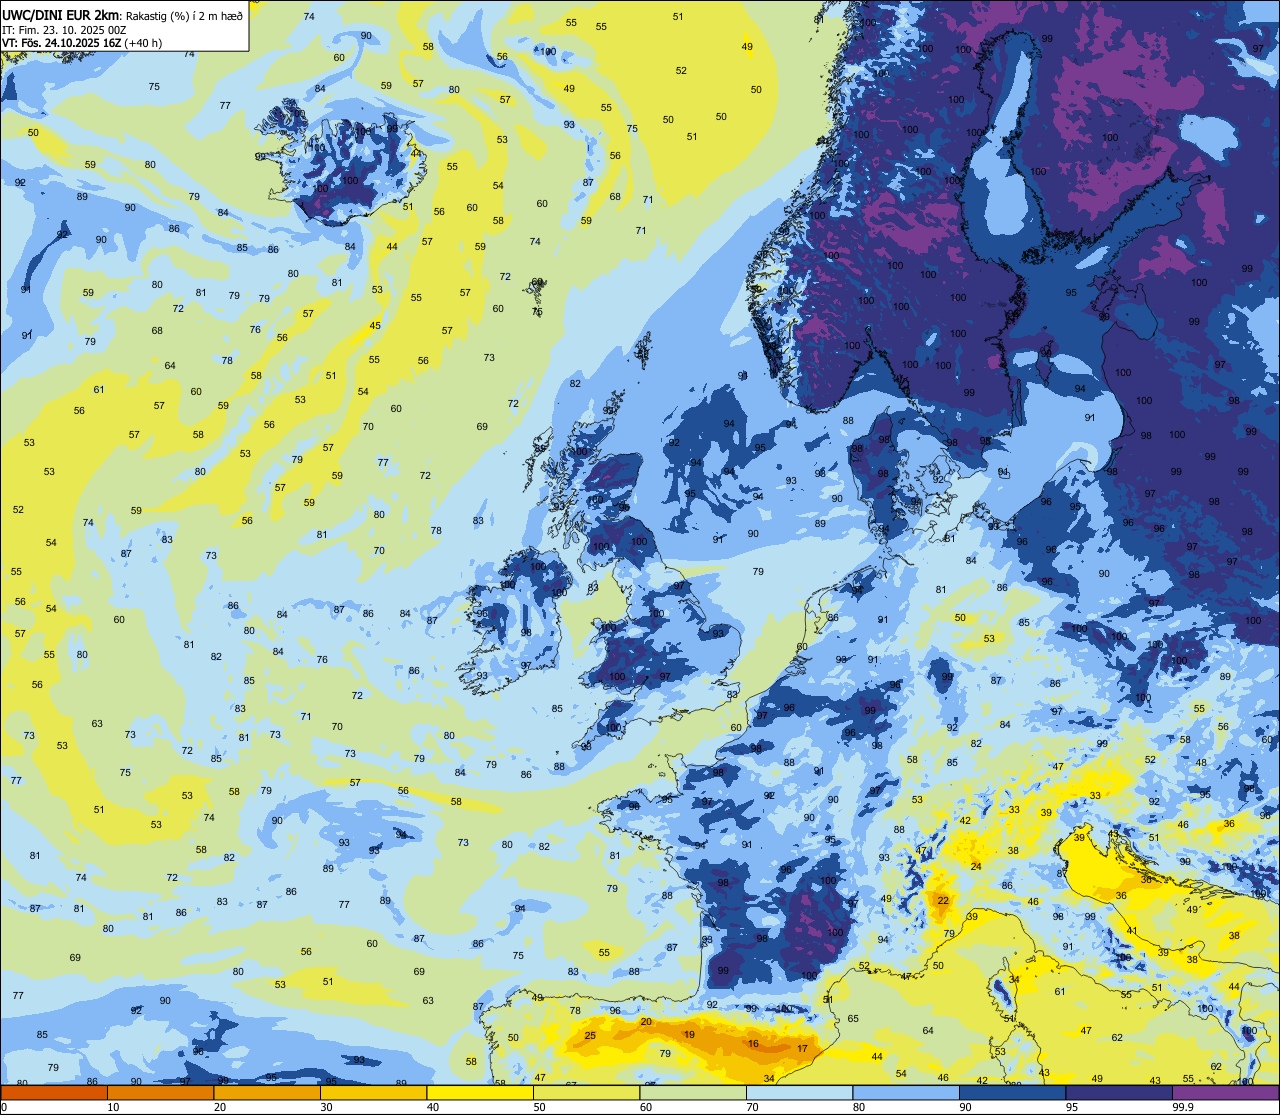
Task: Click the legend color segment between 20 and 30
Action: (266, 1092)
